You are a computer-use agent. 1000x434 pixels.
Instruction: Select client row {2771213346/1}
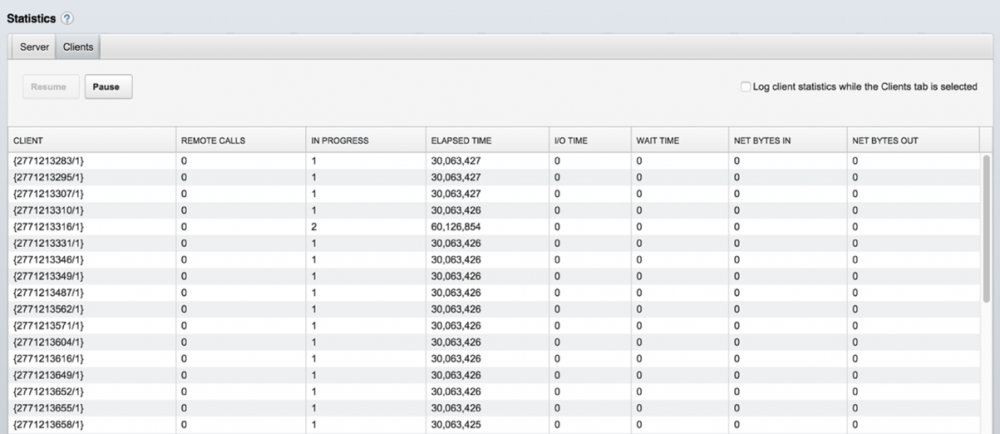click(x=494, y=260)
